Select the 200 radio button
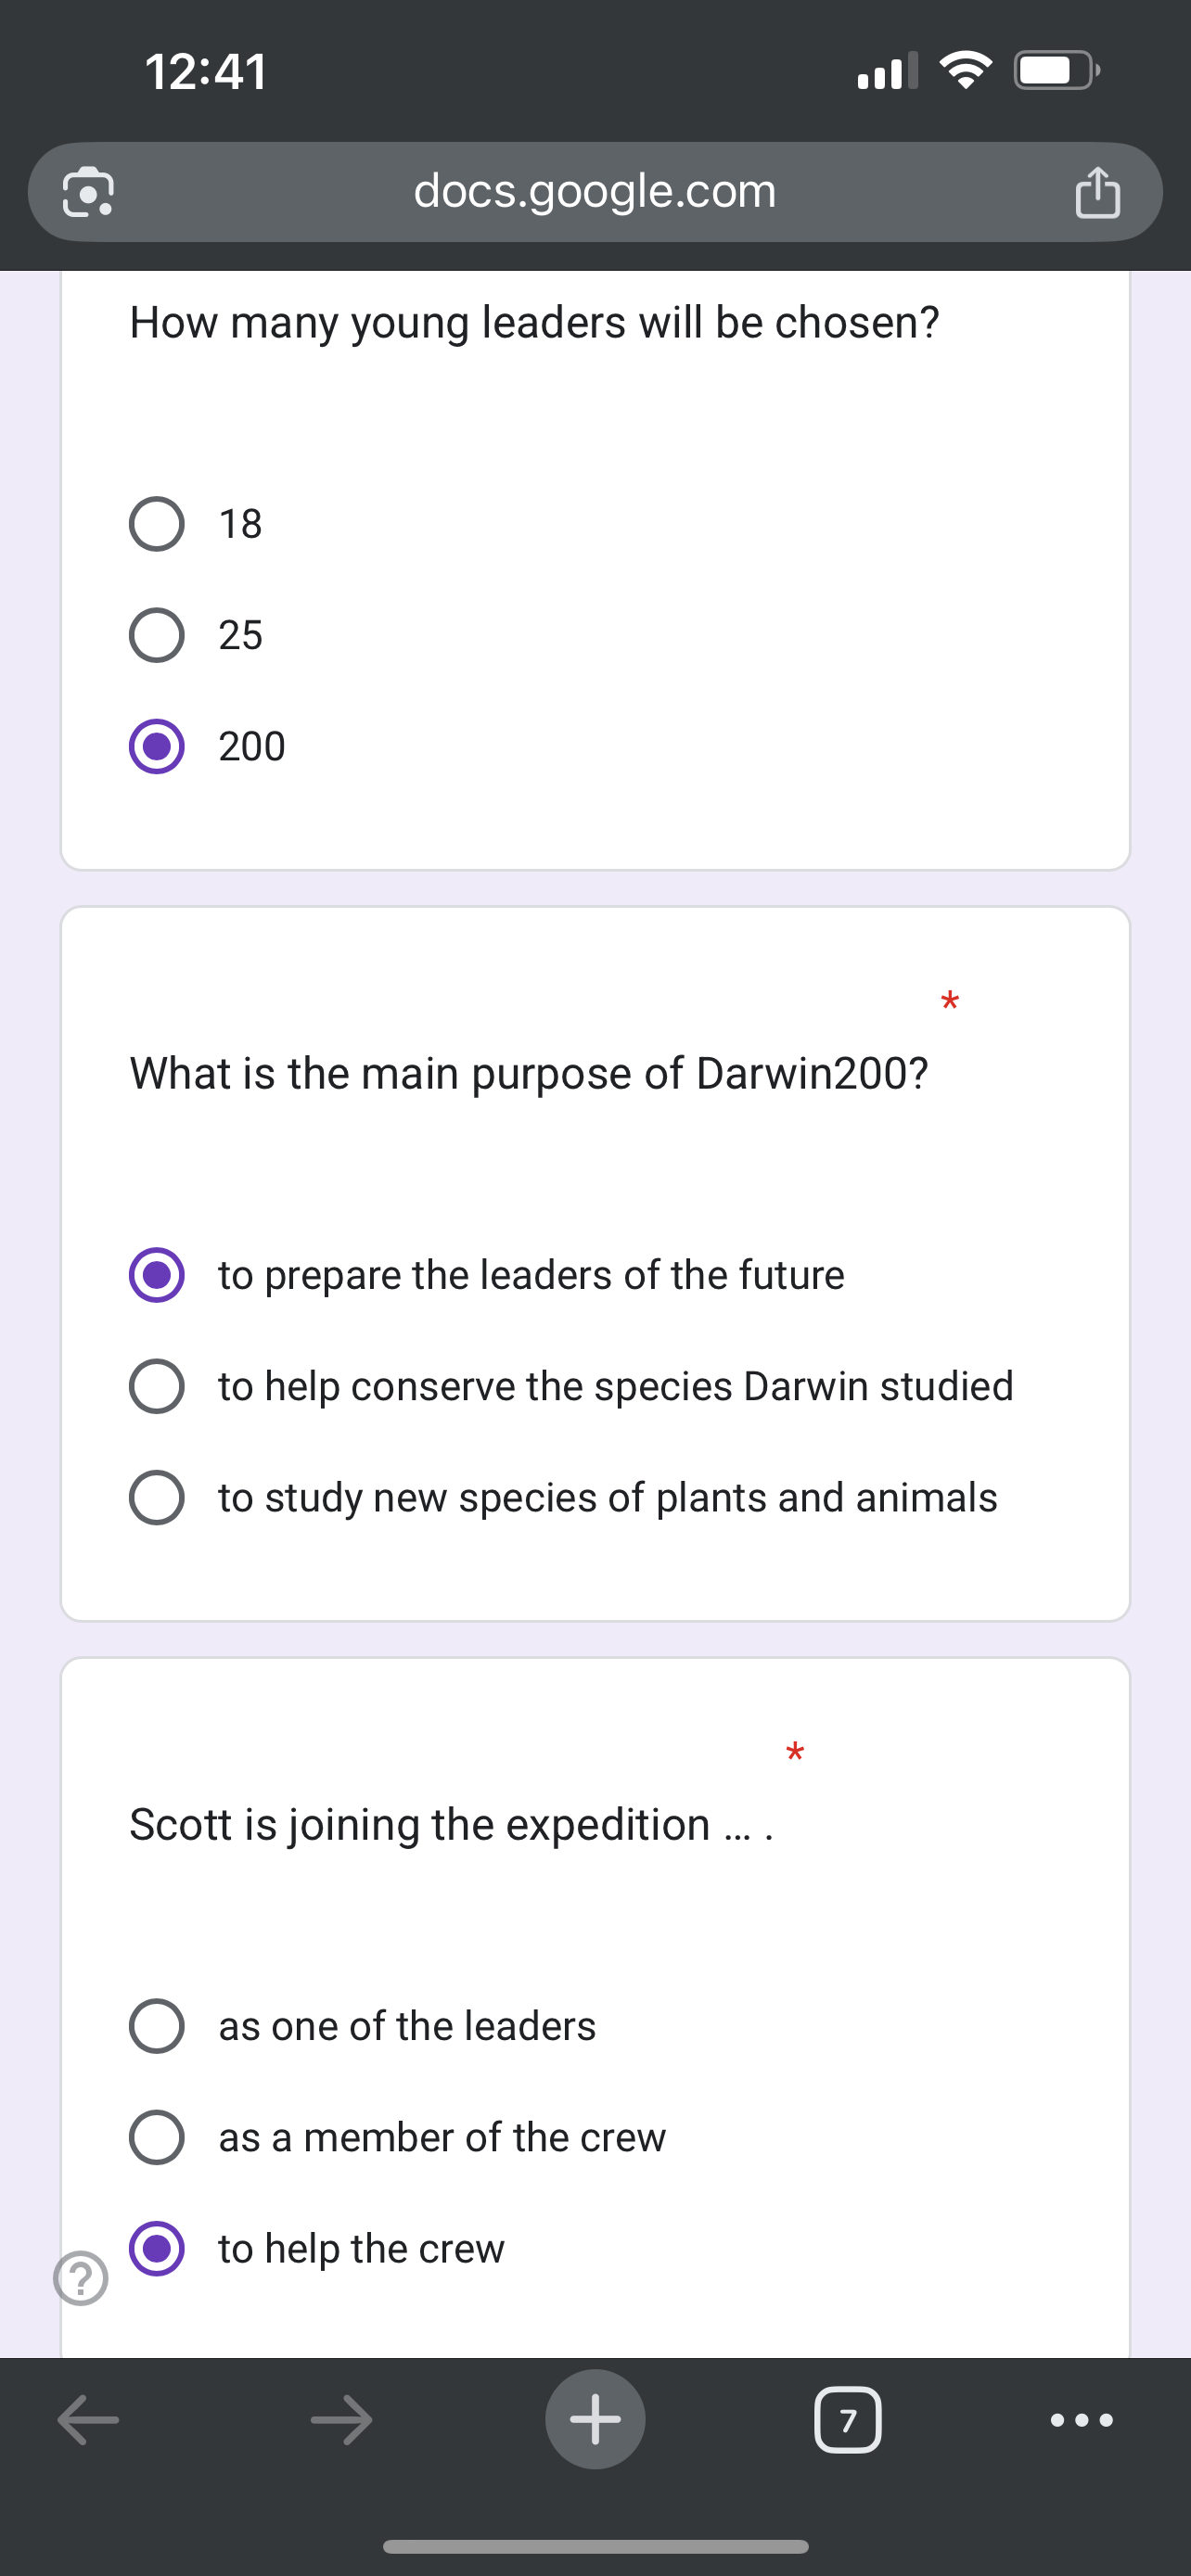 (157, 746)
